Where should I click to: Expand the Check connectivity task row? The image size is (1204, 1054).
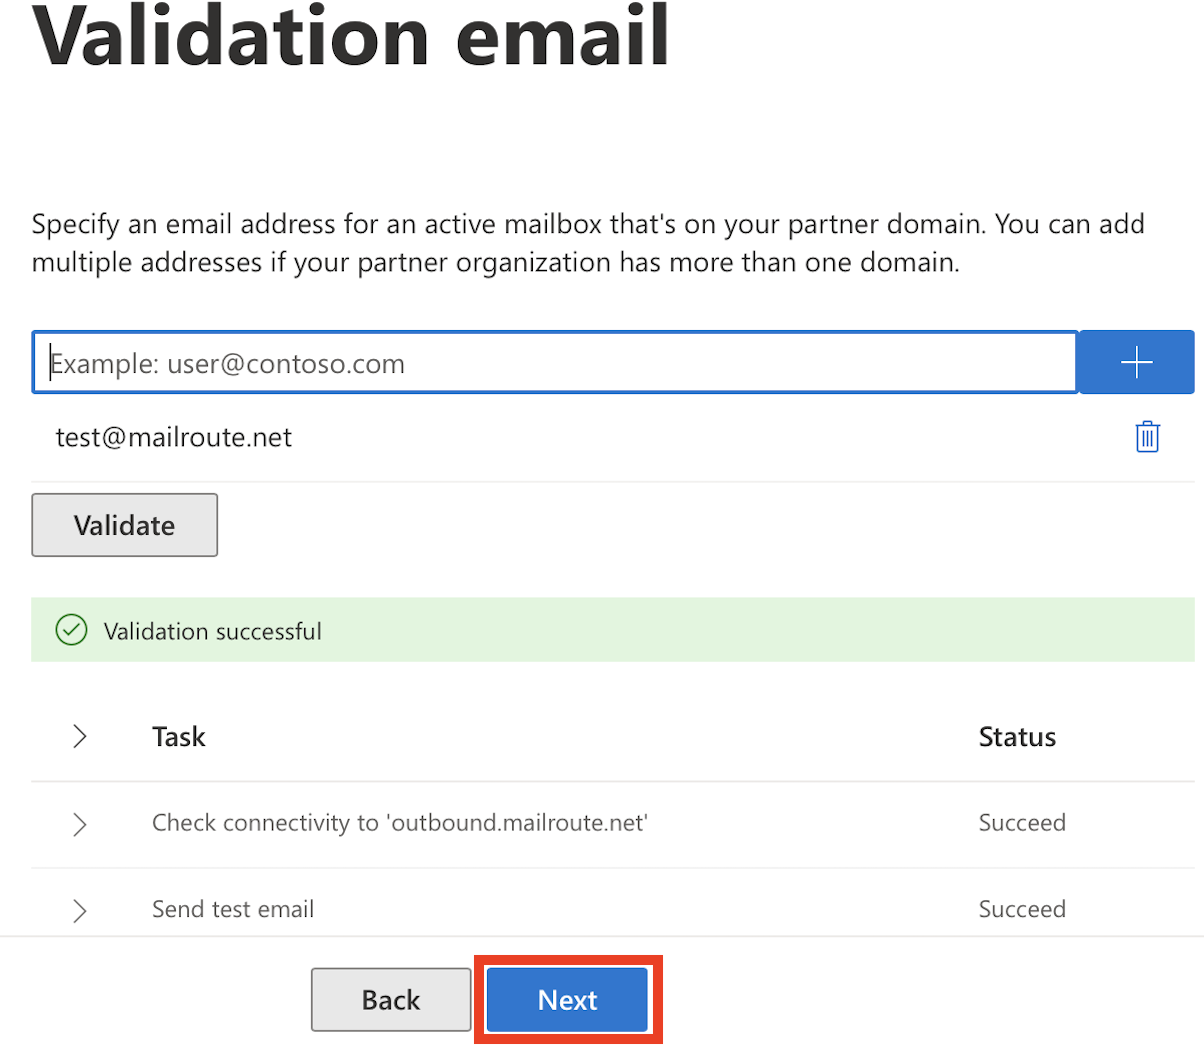point(80,824)
